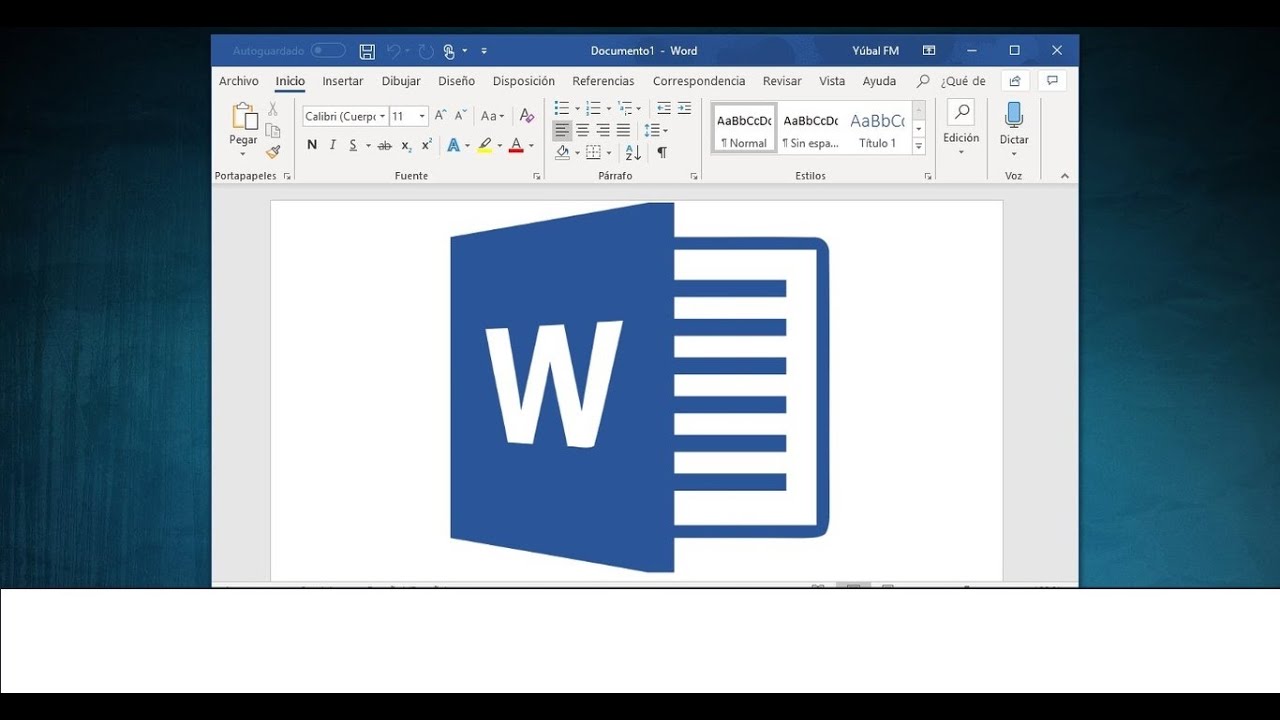Open the Calibri font name dropdown
Image resolution: width=1280 pixels, height=720 pixels.
click(382, 117)
